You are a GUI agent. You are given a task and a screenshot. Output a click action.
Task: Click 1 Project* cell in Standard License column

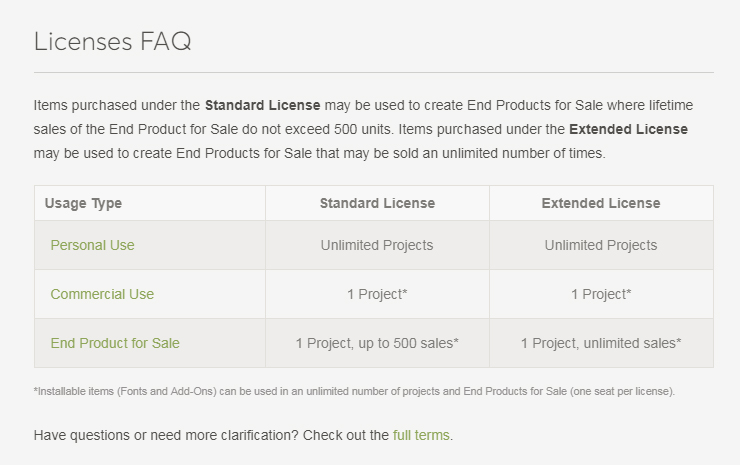(x=377, y=294)
